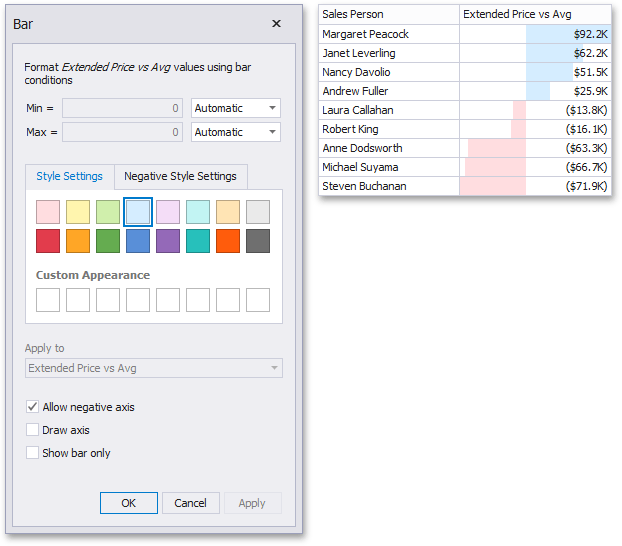
Task: Click Extended Price vs Avg column header
Action: 536,15
